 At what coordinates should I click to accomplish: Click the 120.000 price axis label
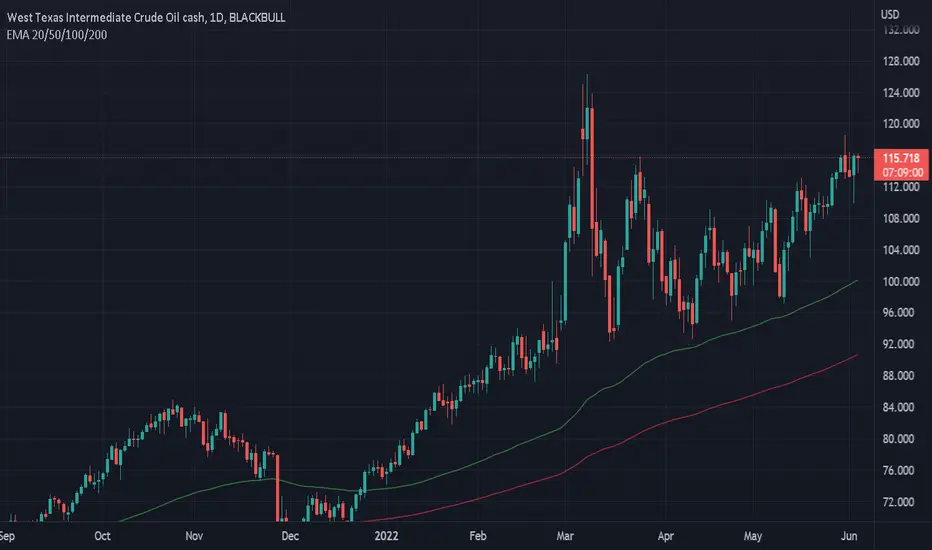click(x=901, y=124)
